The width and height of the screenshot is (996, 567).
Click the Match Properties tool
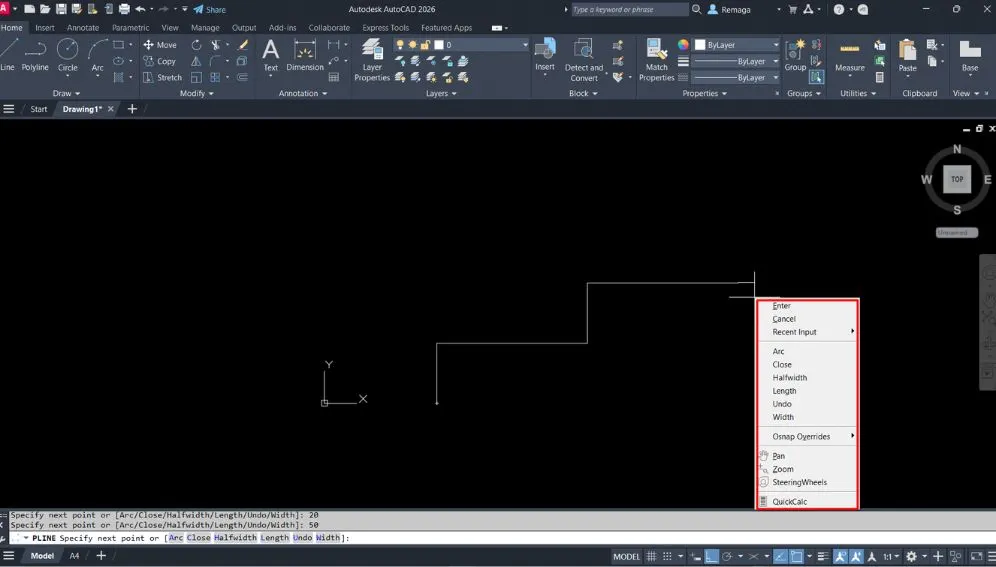(656, 58)
